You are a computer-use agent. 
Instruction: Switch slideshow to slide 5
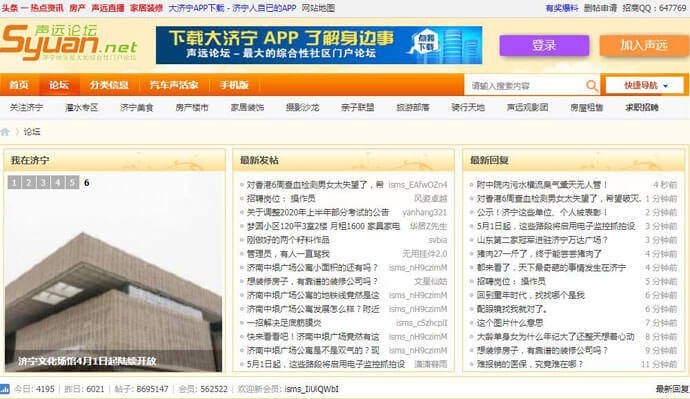tap(72, 182)
